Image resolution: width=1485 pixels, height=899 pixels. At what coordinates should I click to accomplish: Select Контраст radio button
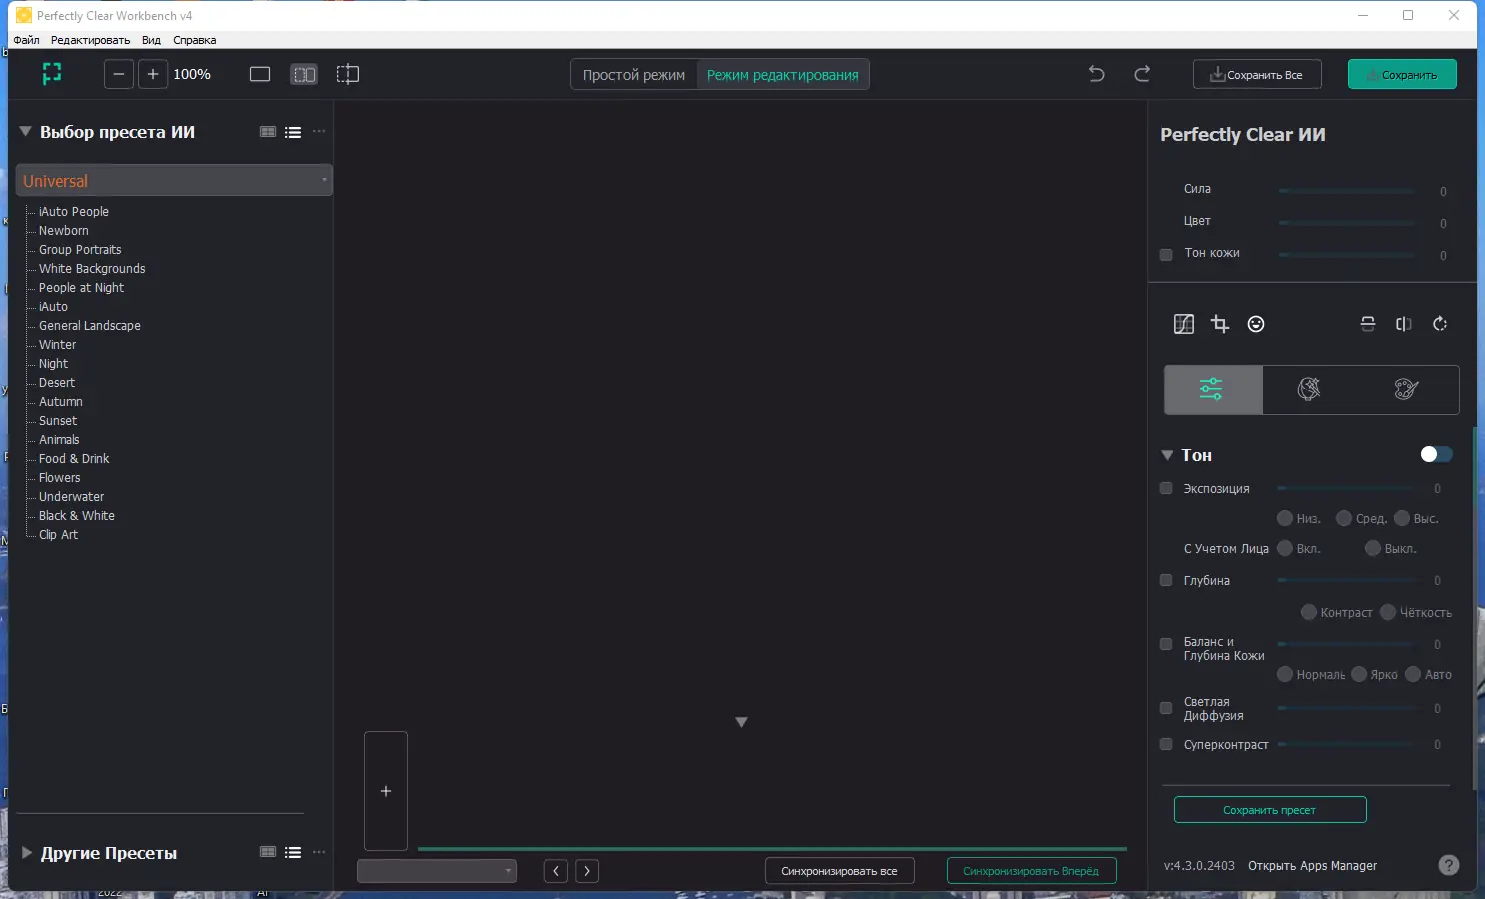point(1309,612)
